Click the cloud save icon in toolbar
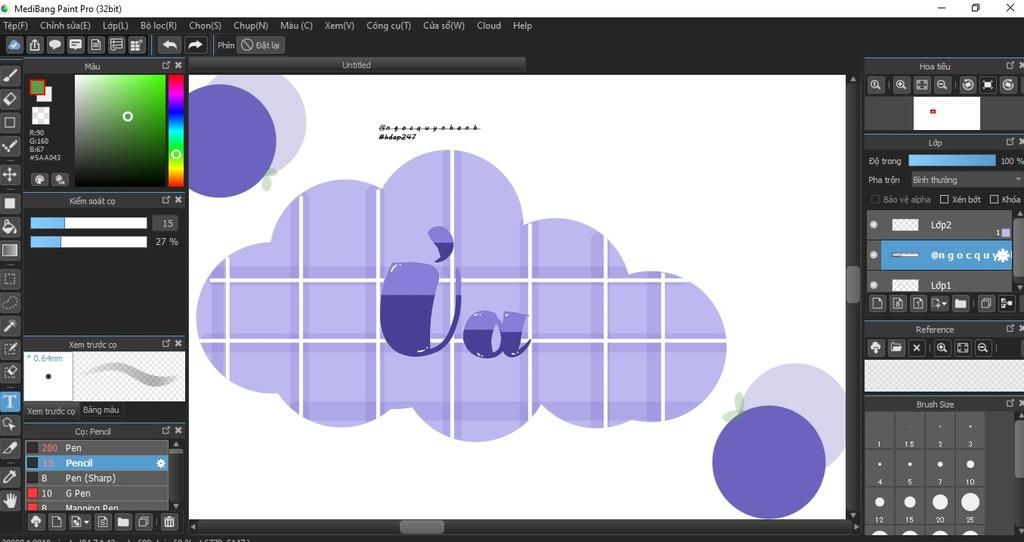 [x=14, y=45]
